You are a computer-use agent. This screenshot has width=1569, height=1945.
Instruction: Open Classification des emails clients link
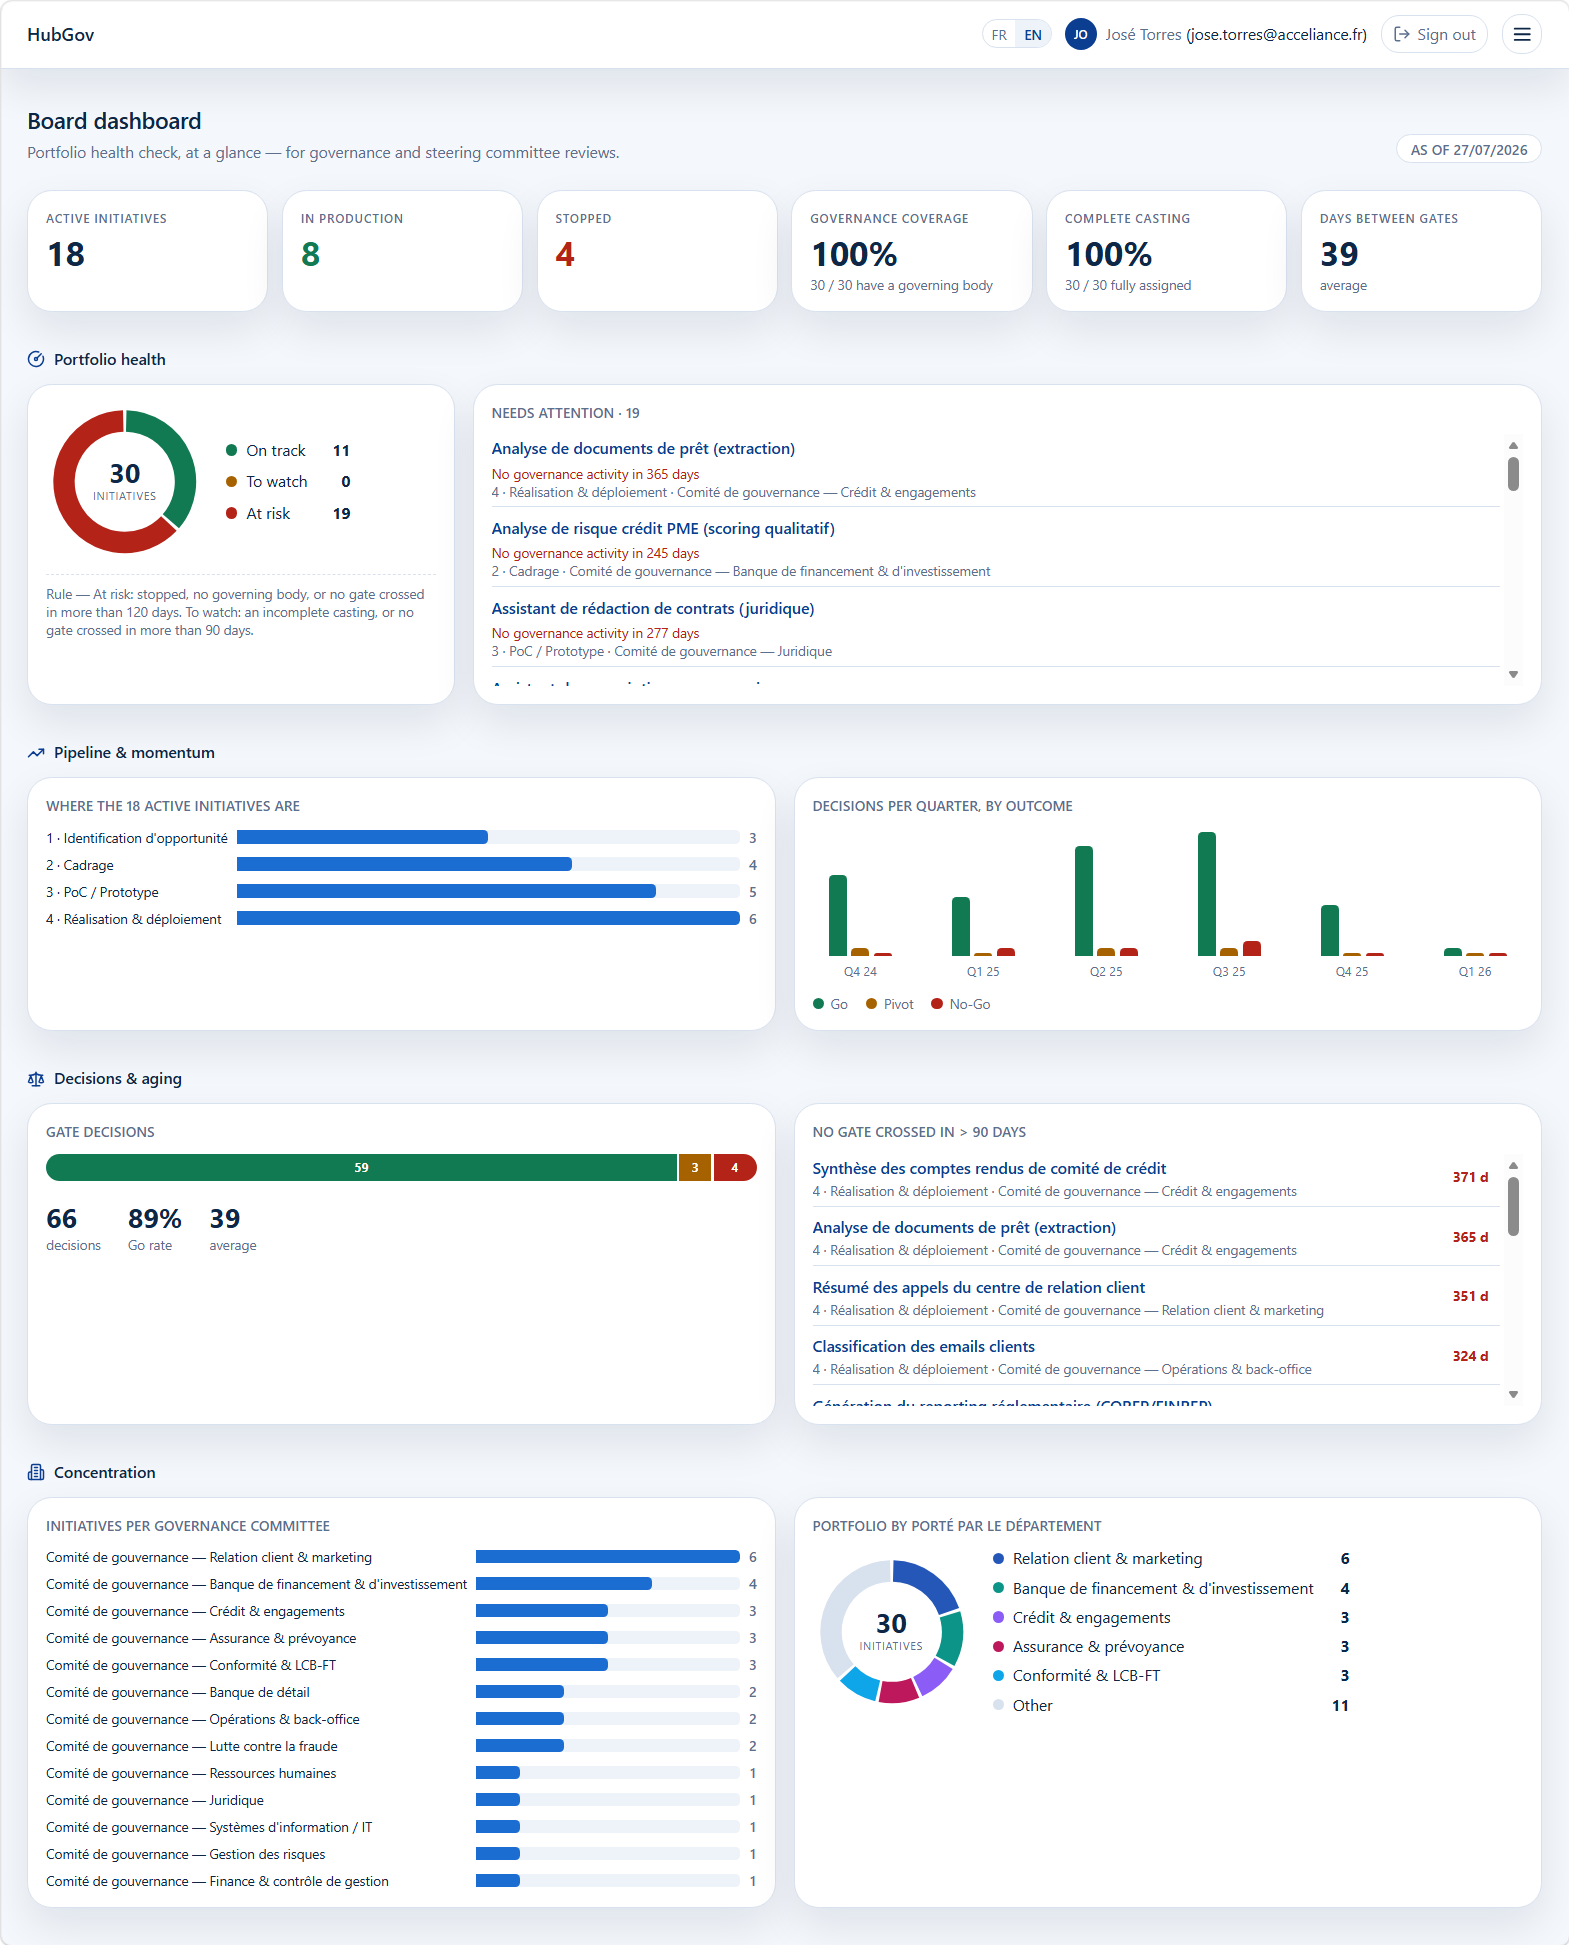923,1347
